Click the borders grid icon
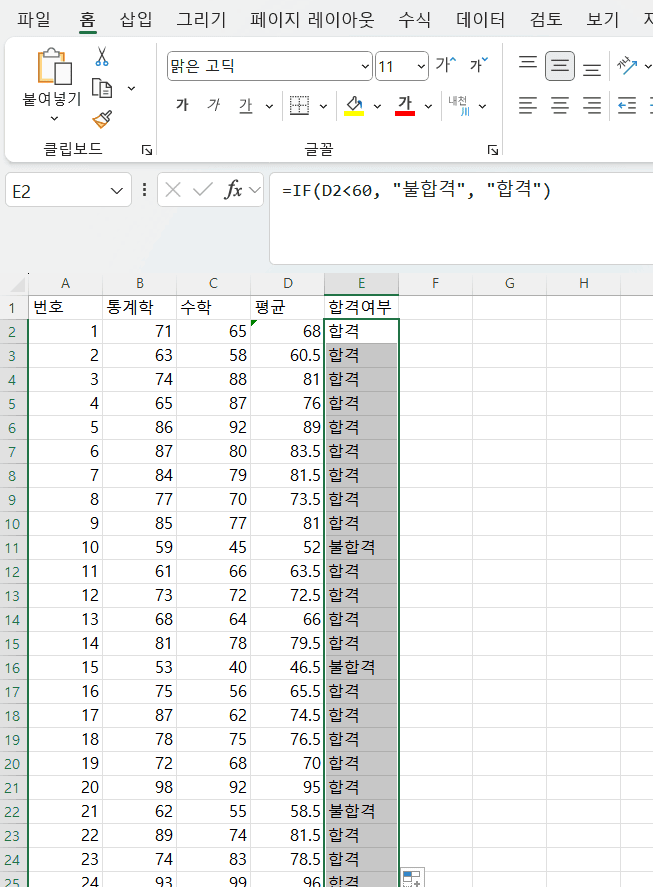Screen dimensions: 653x887 299,106
